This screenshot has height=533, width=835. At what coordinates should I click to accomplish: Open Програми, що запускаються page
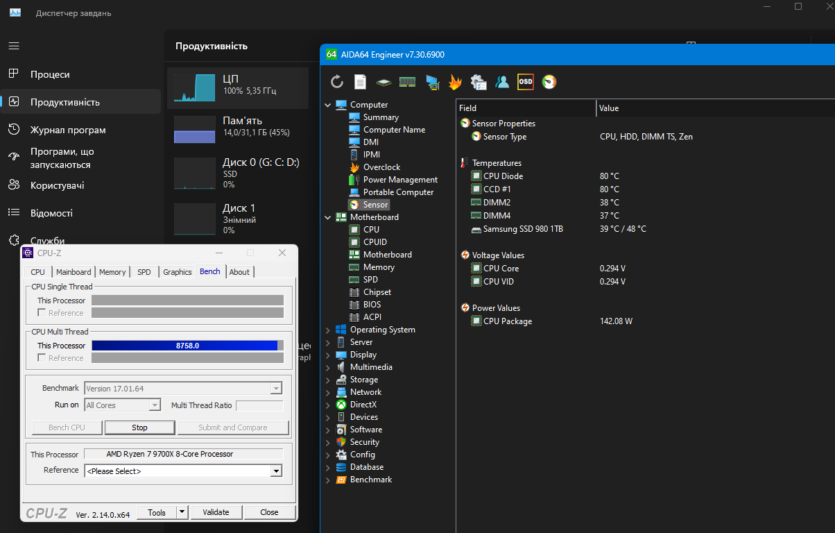tap(81, 158)
